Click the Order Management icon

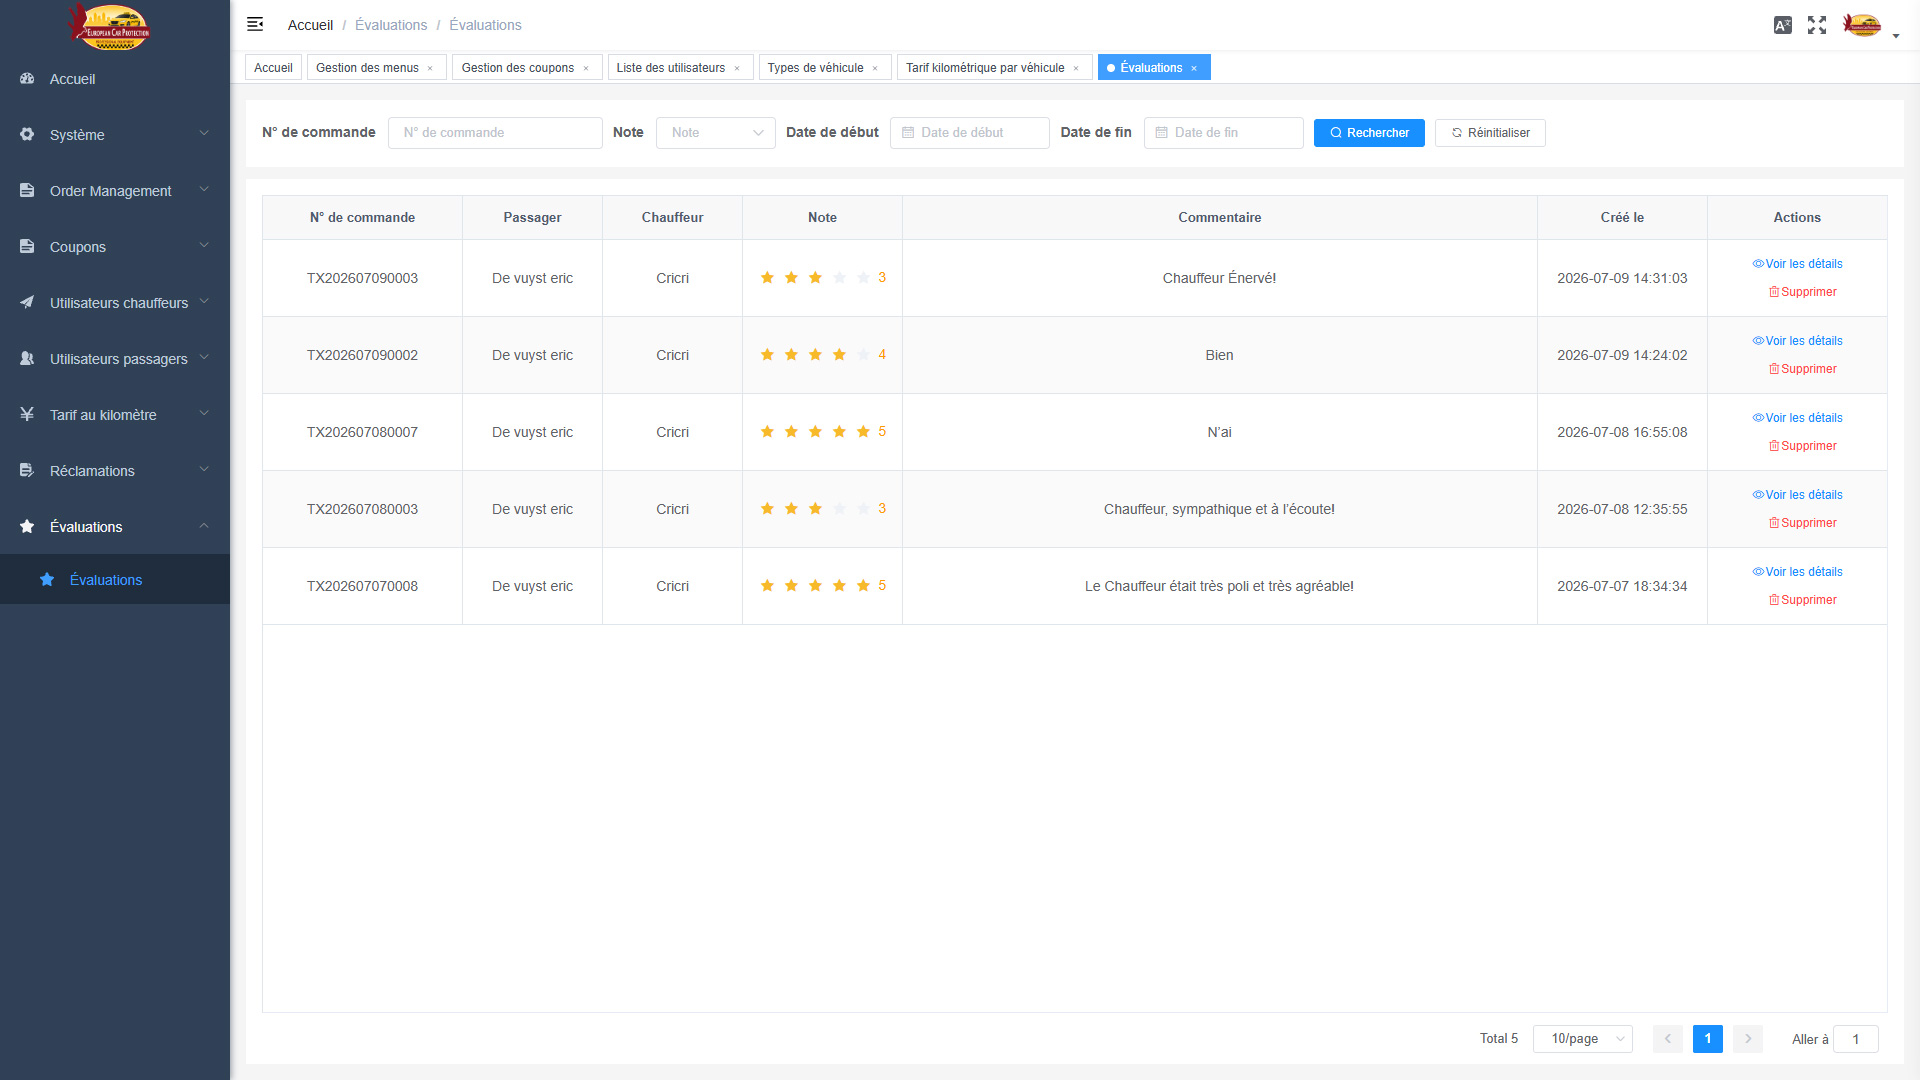pos(27,191)
